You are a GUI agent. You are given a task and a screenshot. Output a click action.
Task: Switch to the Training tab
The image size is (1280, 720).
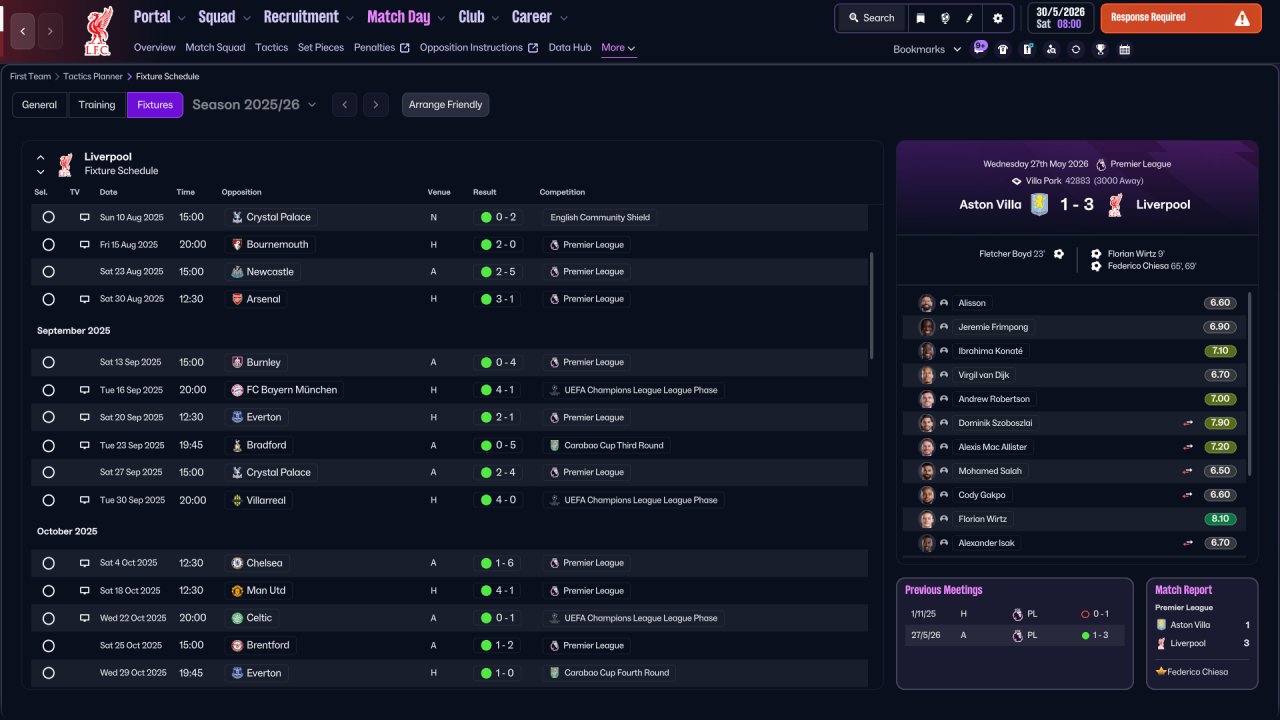pyautogui.click(x=97, y=105)
